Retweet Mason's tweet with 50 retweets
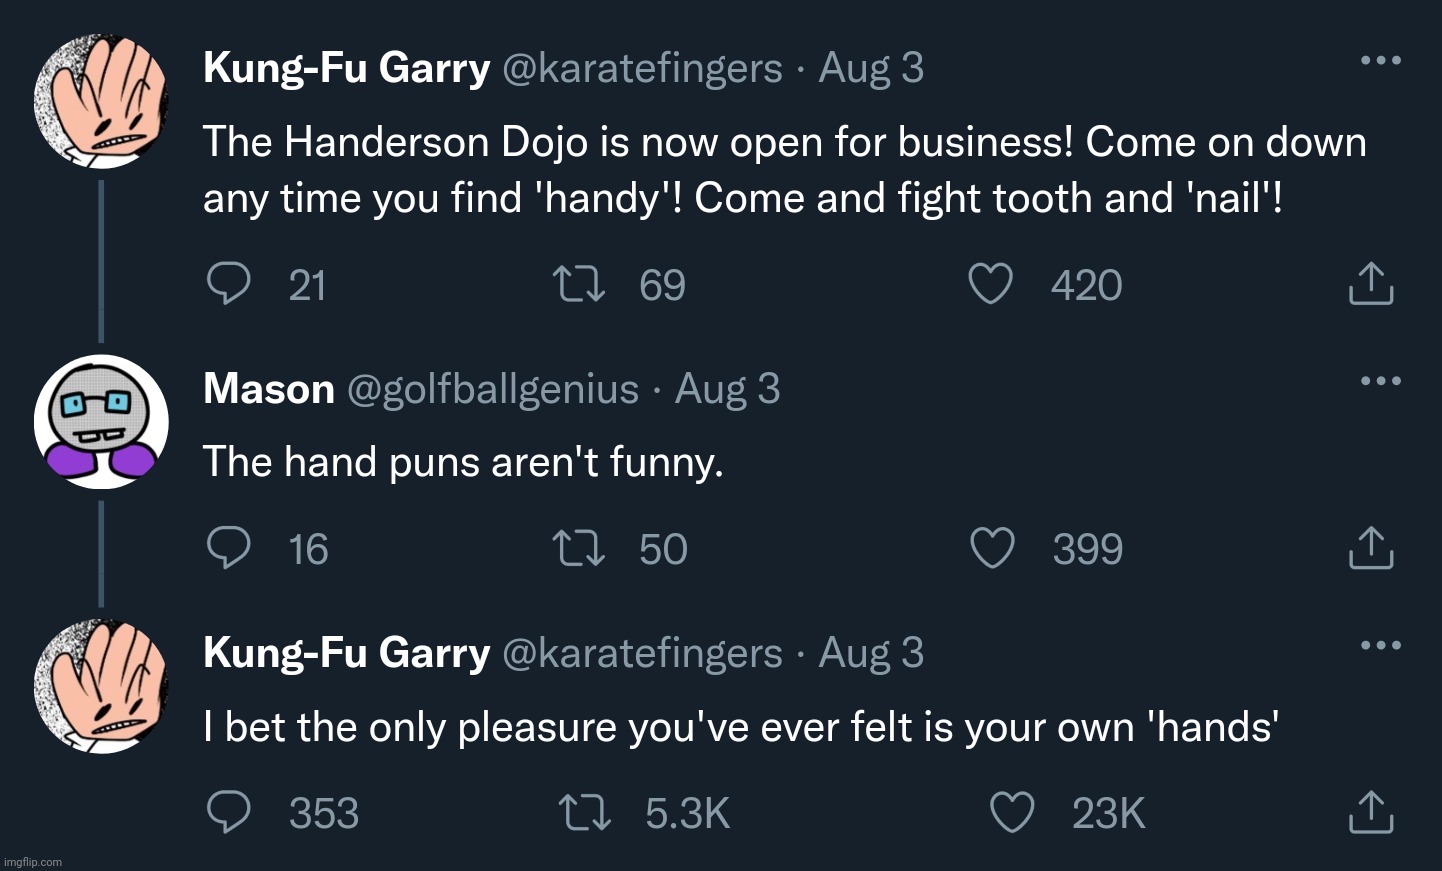The image size is (1442, 871). 579,548
